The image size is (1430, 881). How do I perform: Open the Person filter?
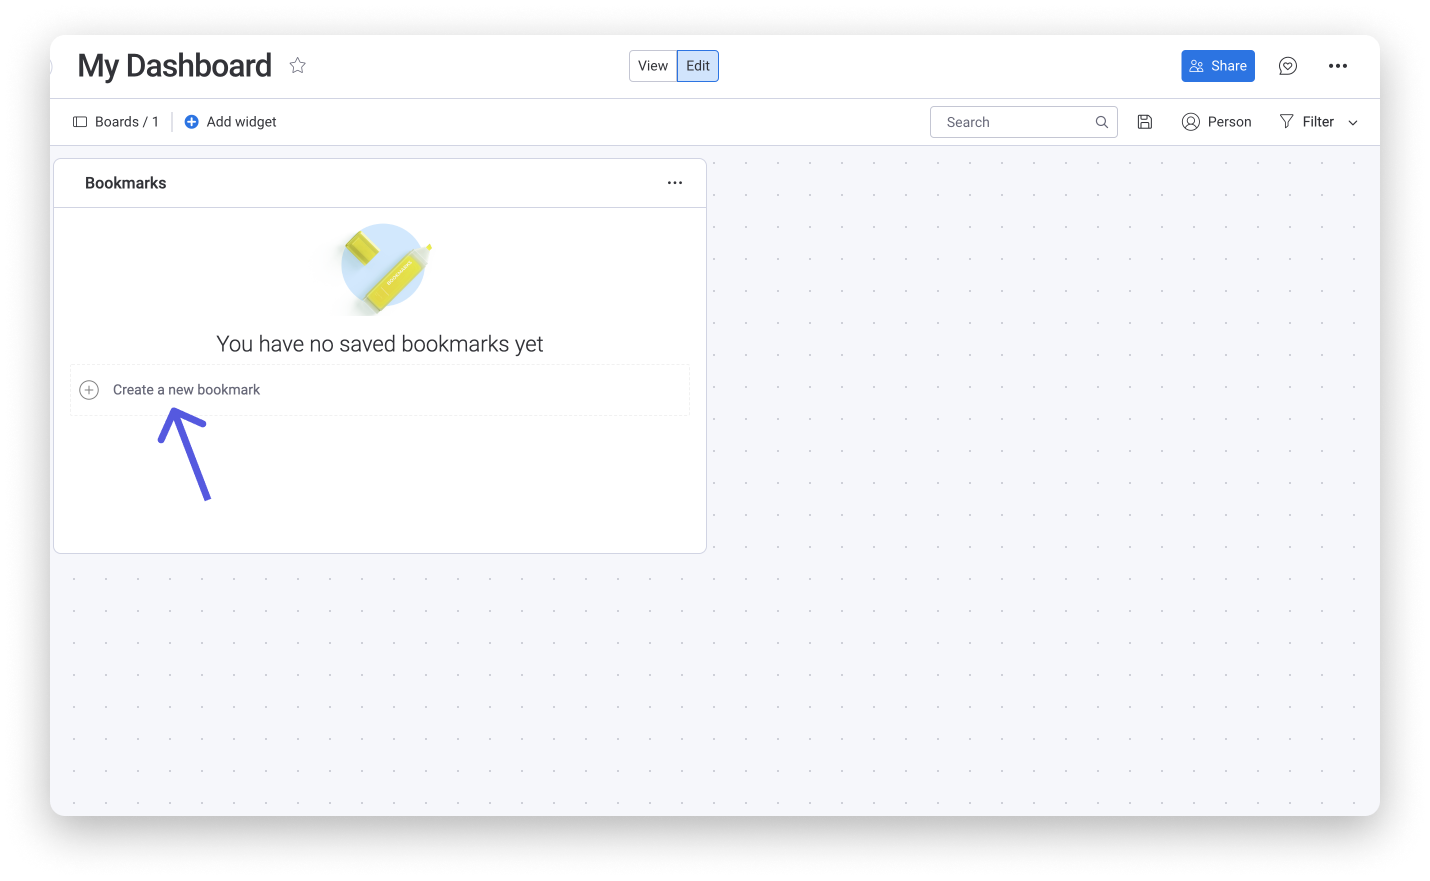(1217, 122)
